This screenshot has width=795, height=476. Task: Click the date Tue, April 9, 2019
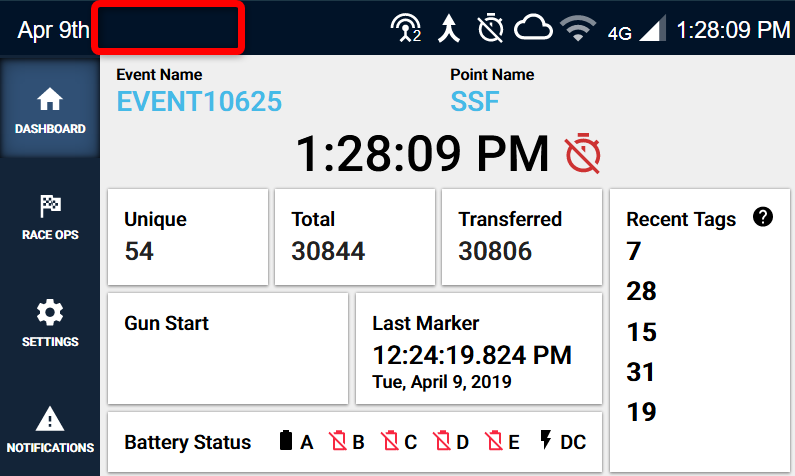(x=442, y=382)
